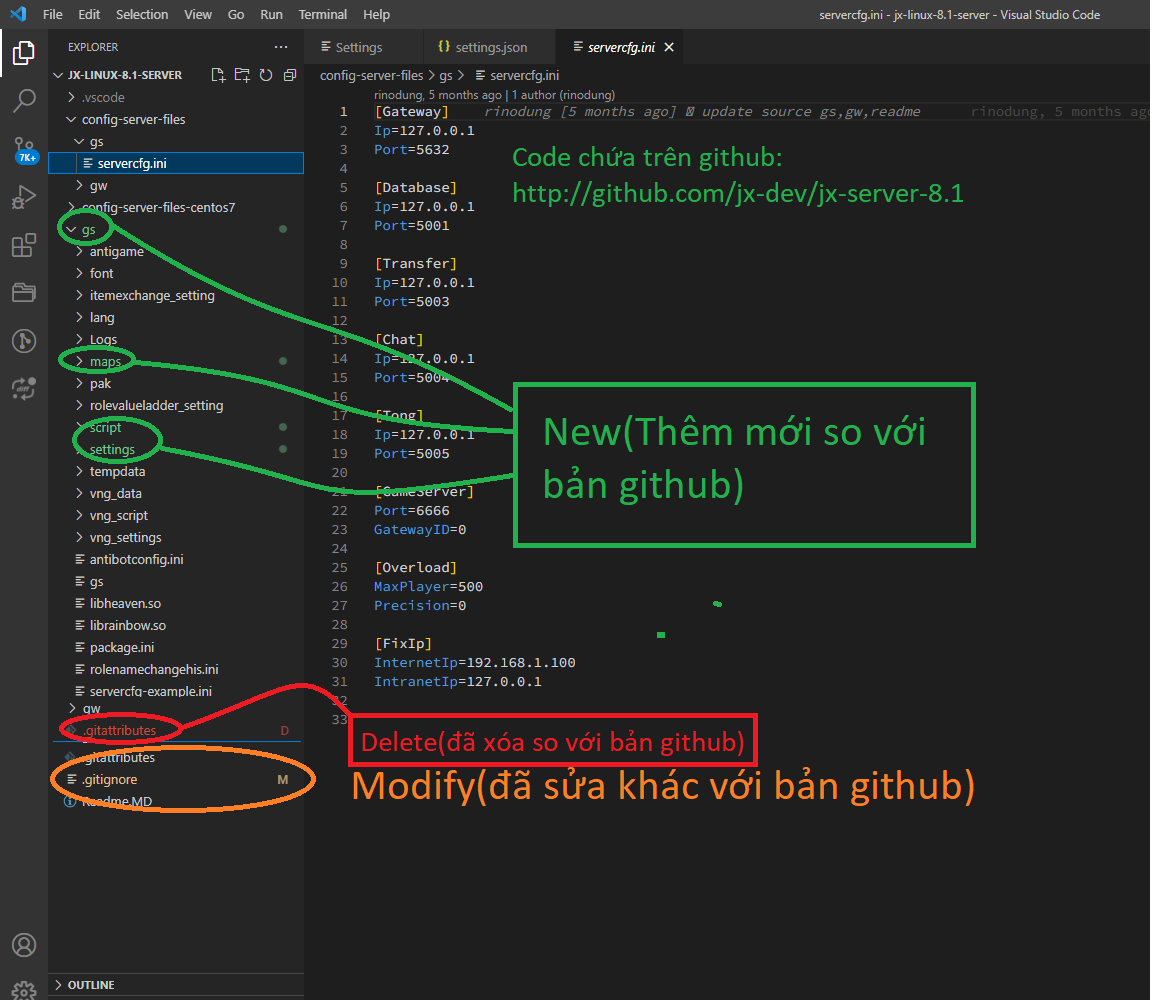Open the modified .gitignore file
The height and width of the screenshot is (1000, 1156).
click(x=175, y=779)
